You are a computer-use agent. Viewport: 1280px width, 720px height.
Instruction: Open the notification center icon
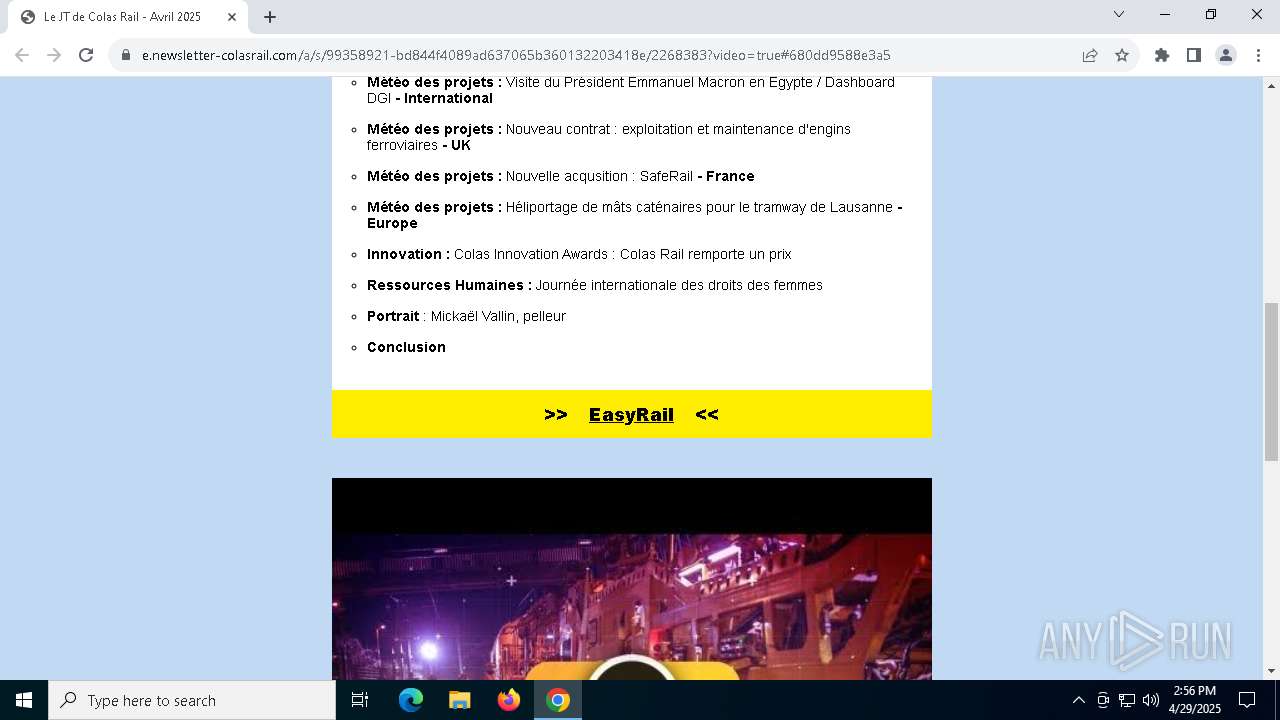1247,700
